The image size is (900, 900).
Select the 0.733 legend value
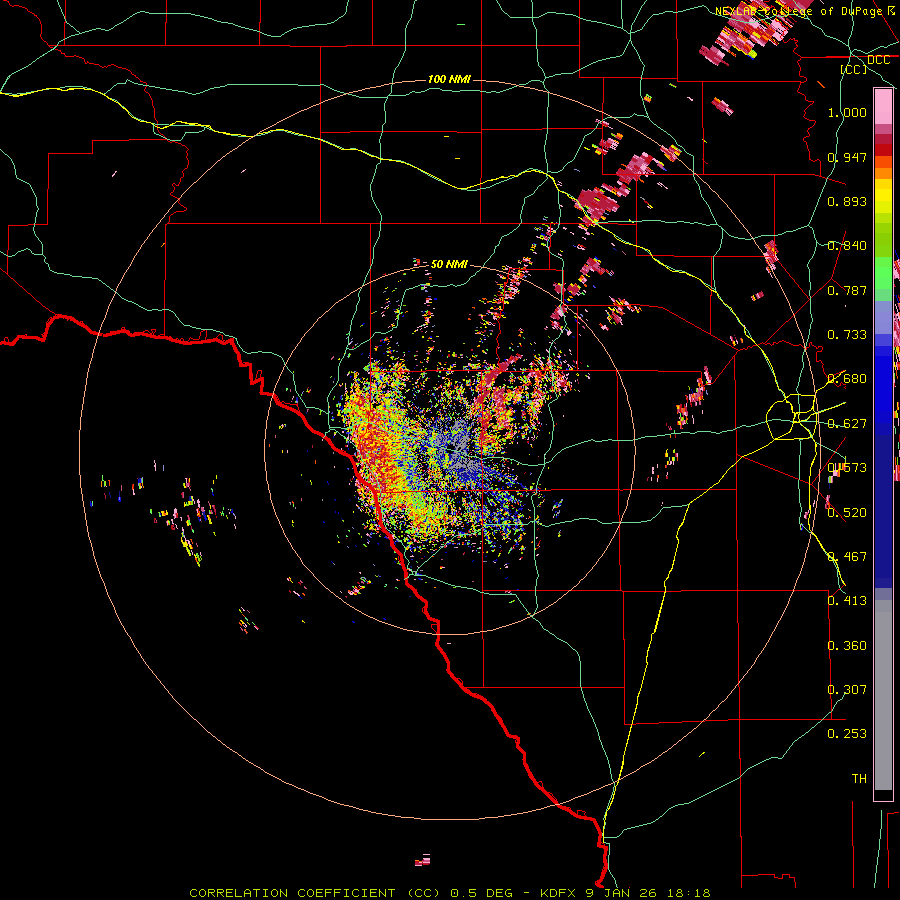click(847, 335)
